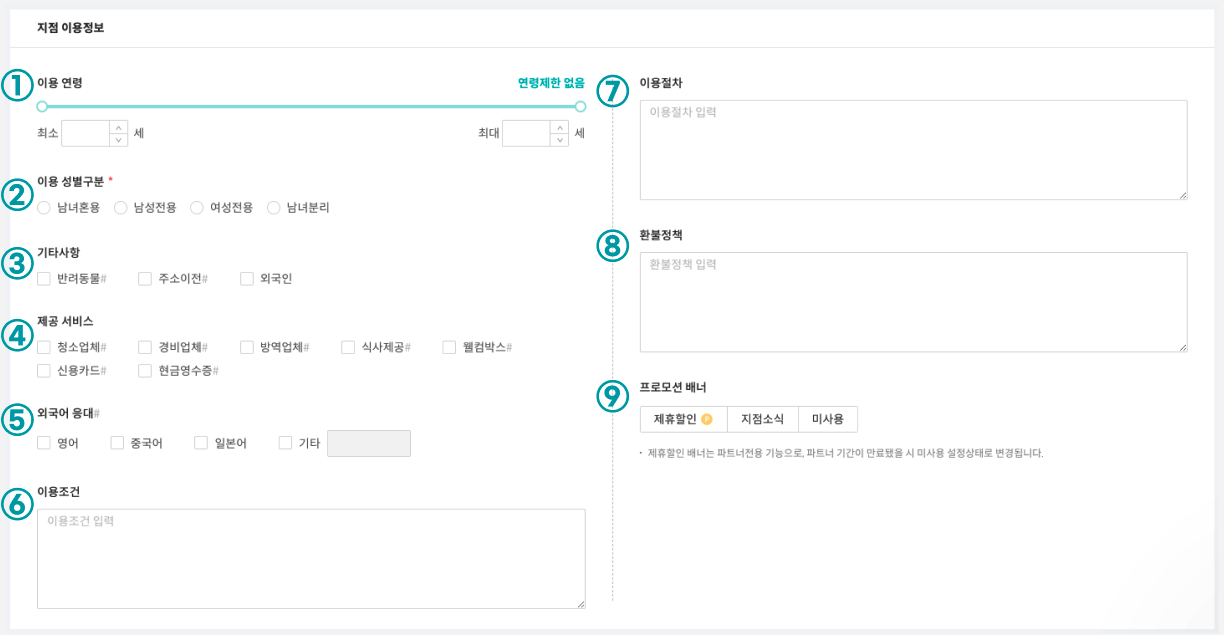Click the left handle of age slider

[42, 106]
